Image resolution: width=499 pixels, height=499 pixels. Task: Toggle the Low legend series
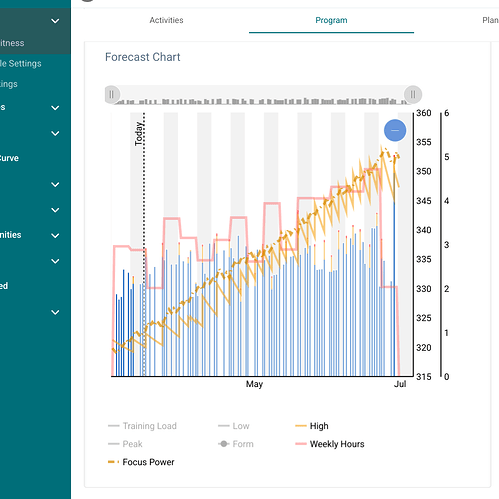pos(233,426)
